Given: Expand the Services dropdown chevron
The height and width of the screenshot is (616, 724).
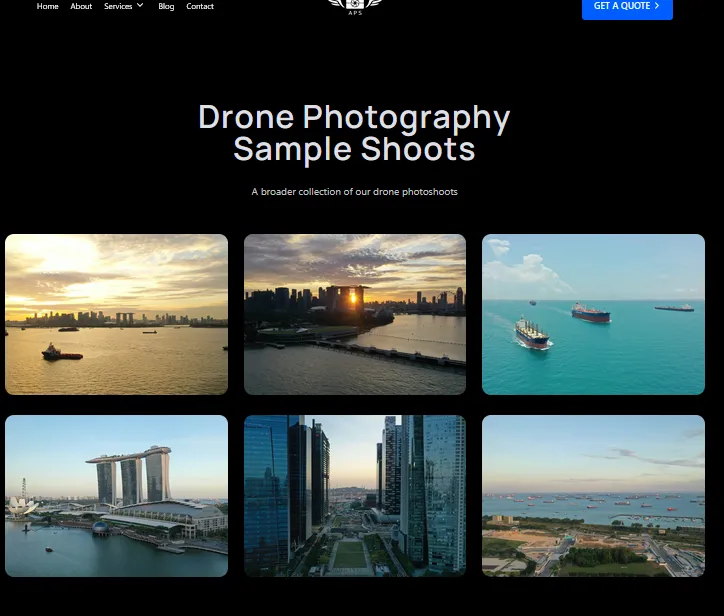Looking at the screenshot, I should (x=140, y=6).
